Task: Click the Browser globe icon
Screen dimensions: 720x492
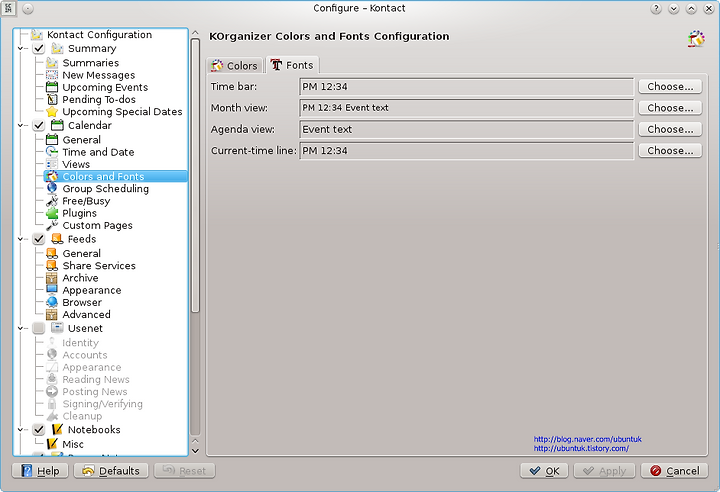Action: (x=52, y=302)
